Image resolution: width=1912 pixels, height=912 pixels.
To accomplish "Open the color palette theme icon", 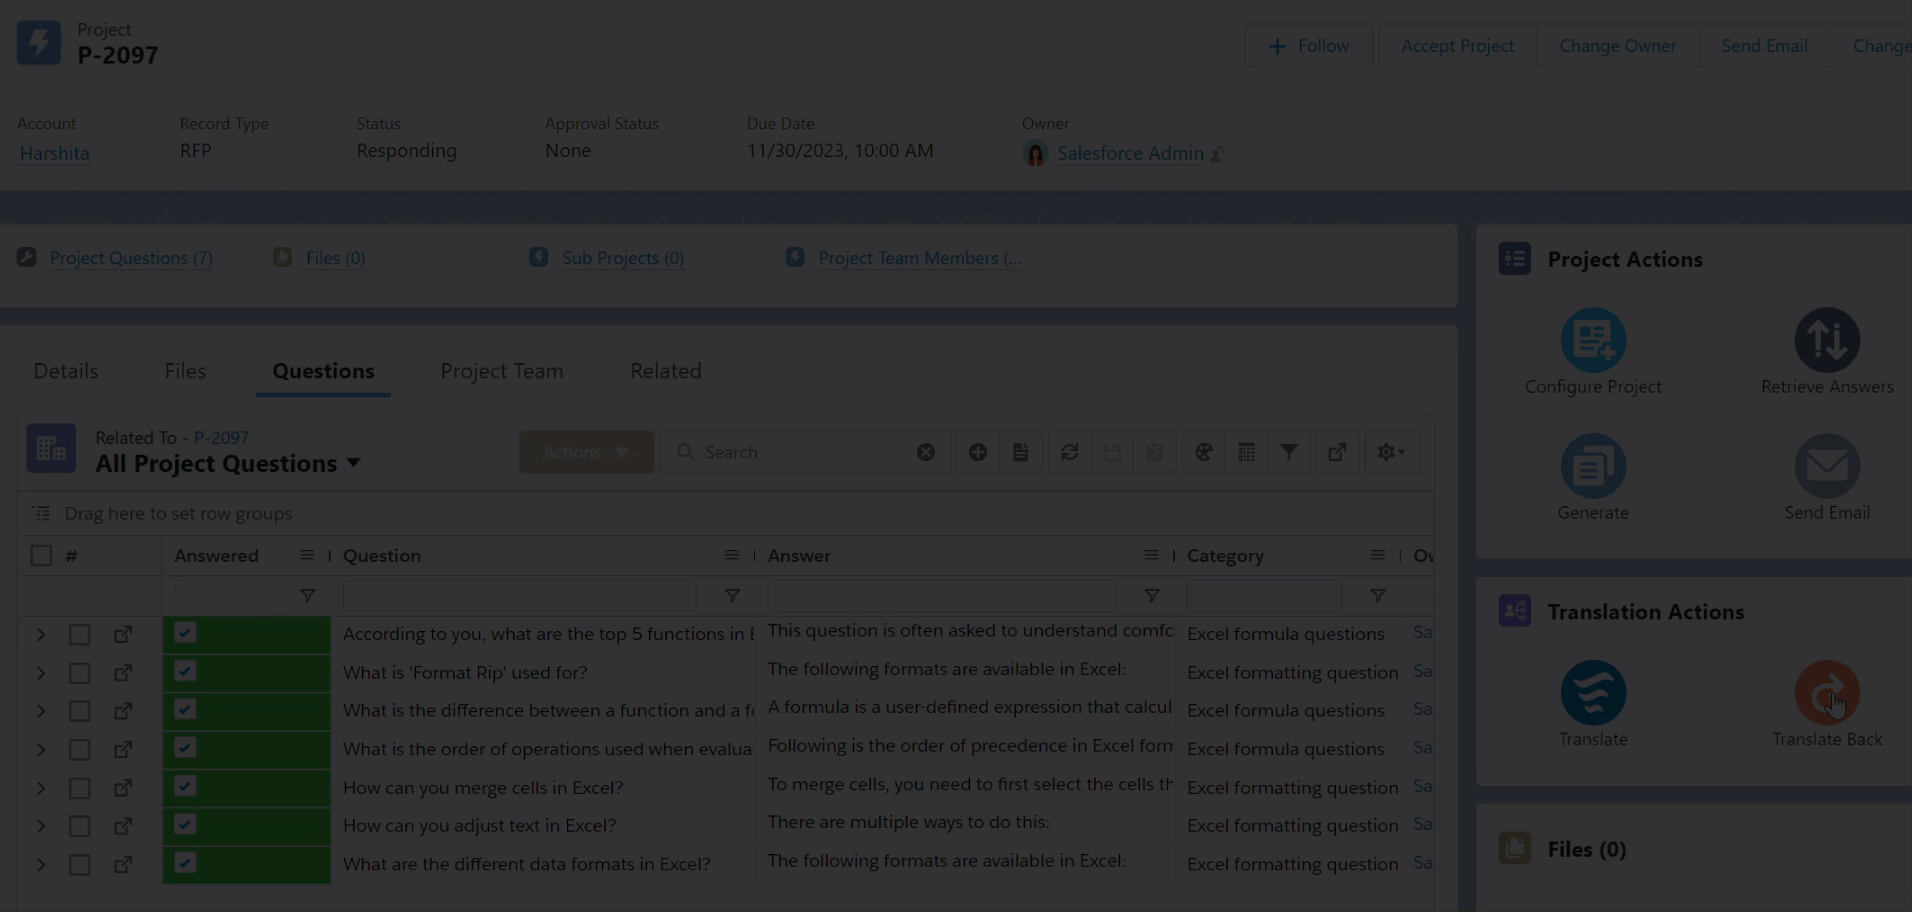I will pyautogui.click(x=1204, y=452).
